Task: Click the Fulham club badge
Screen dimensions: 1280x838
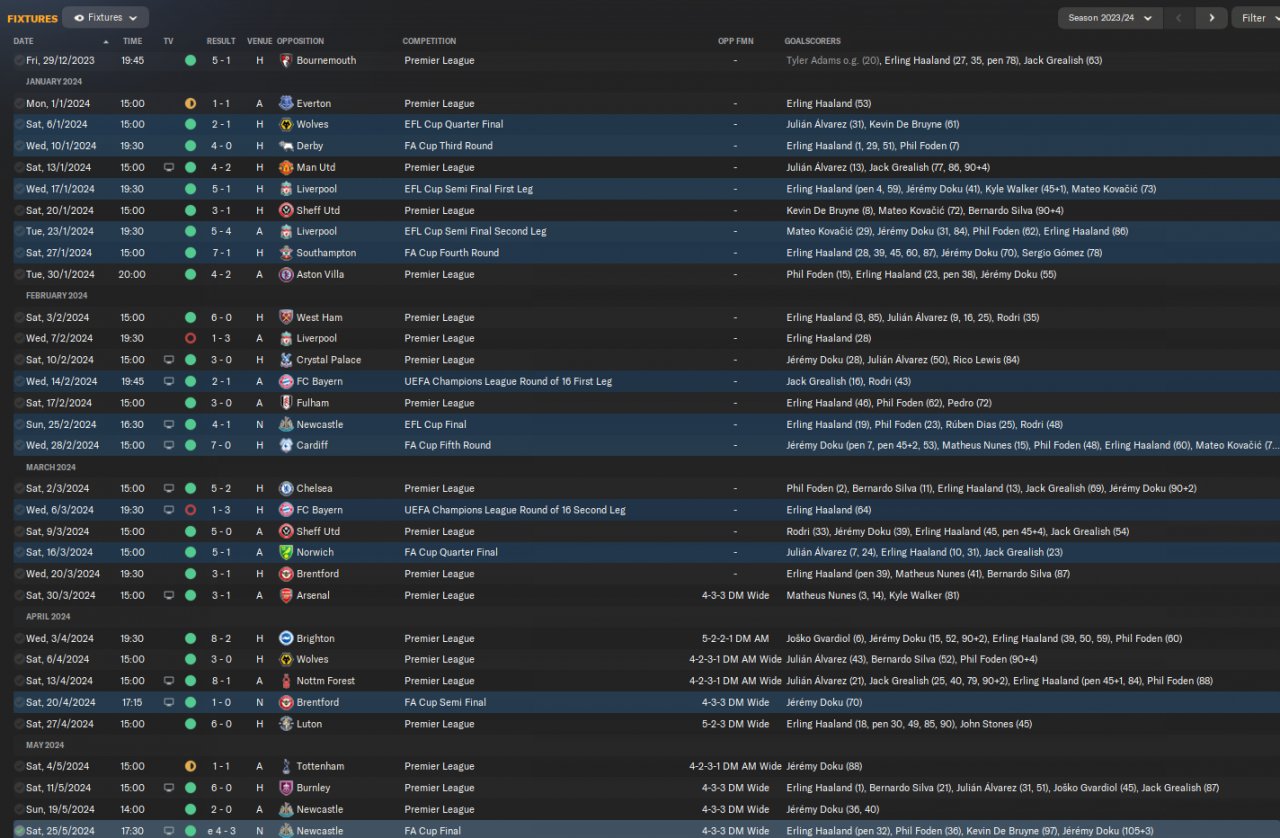Action: (286, 403)
